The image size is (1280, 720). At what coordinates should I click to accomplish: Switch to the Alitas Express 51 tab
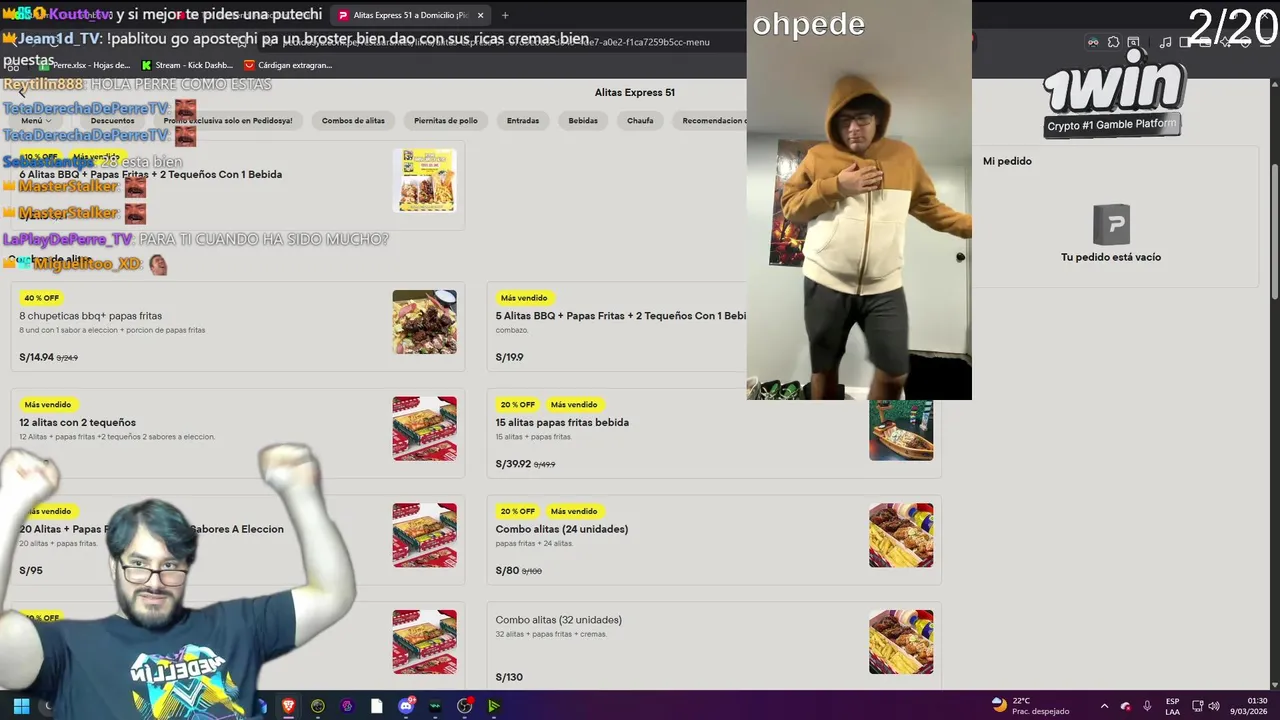click(x=410, y=15)
